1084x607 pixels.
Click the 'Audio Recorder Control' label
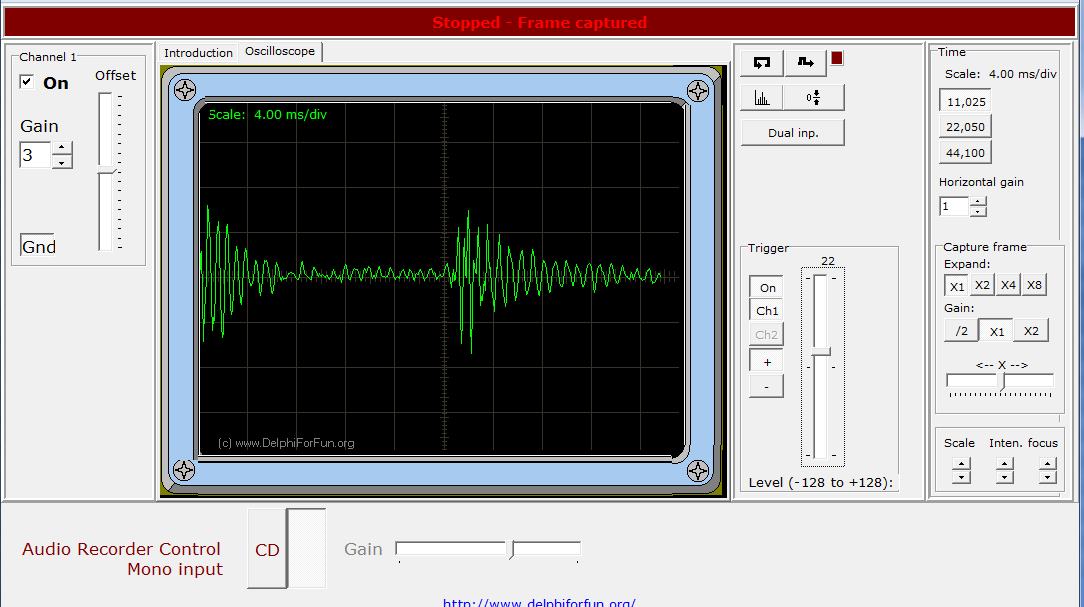click(122, 549)
